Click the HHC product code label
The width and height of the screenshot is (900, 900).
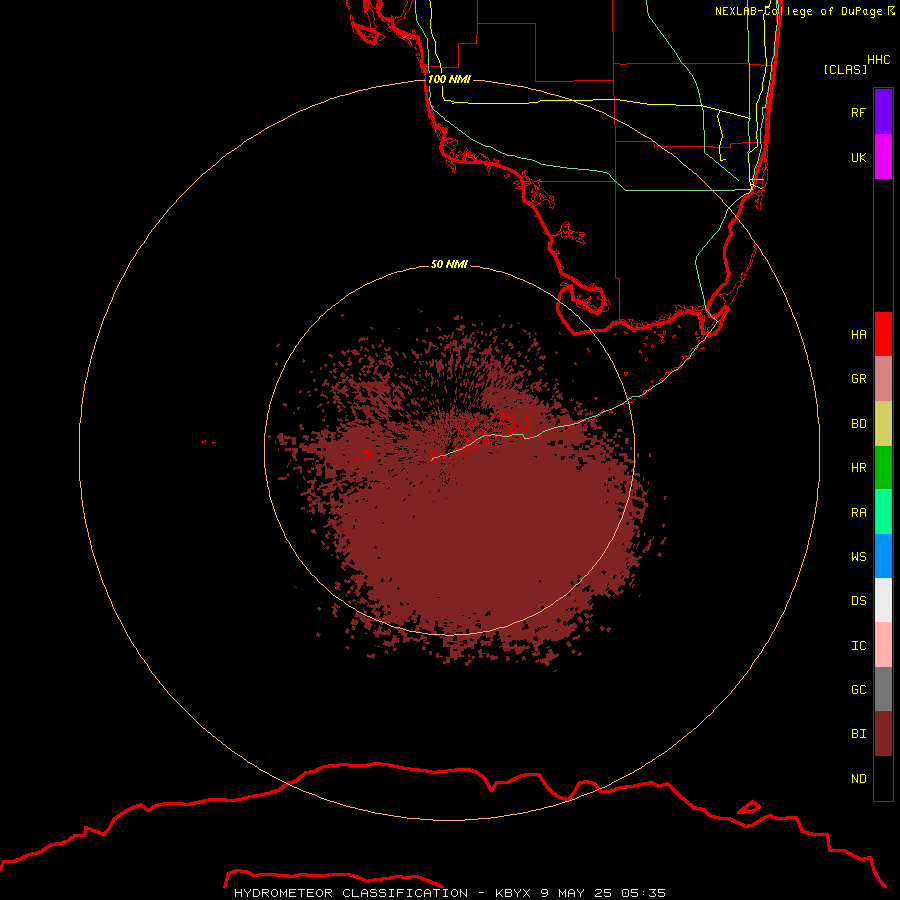pyautogui.click(x=878, y=60)
